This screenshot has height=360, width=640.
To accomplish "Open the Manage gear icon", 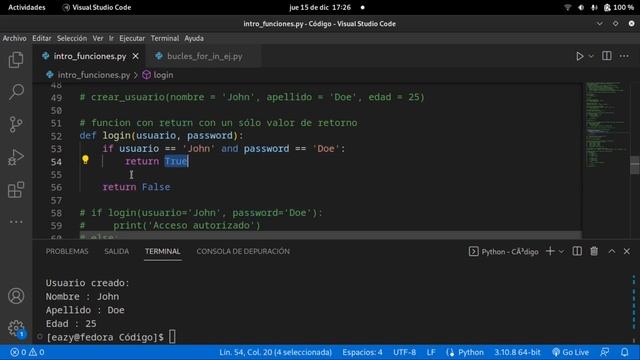I will click(16, 328).
